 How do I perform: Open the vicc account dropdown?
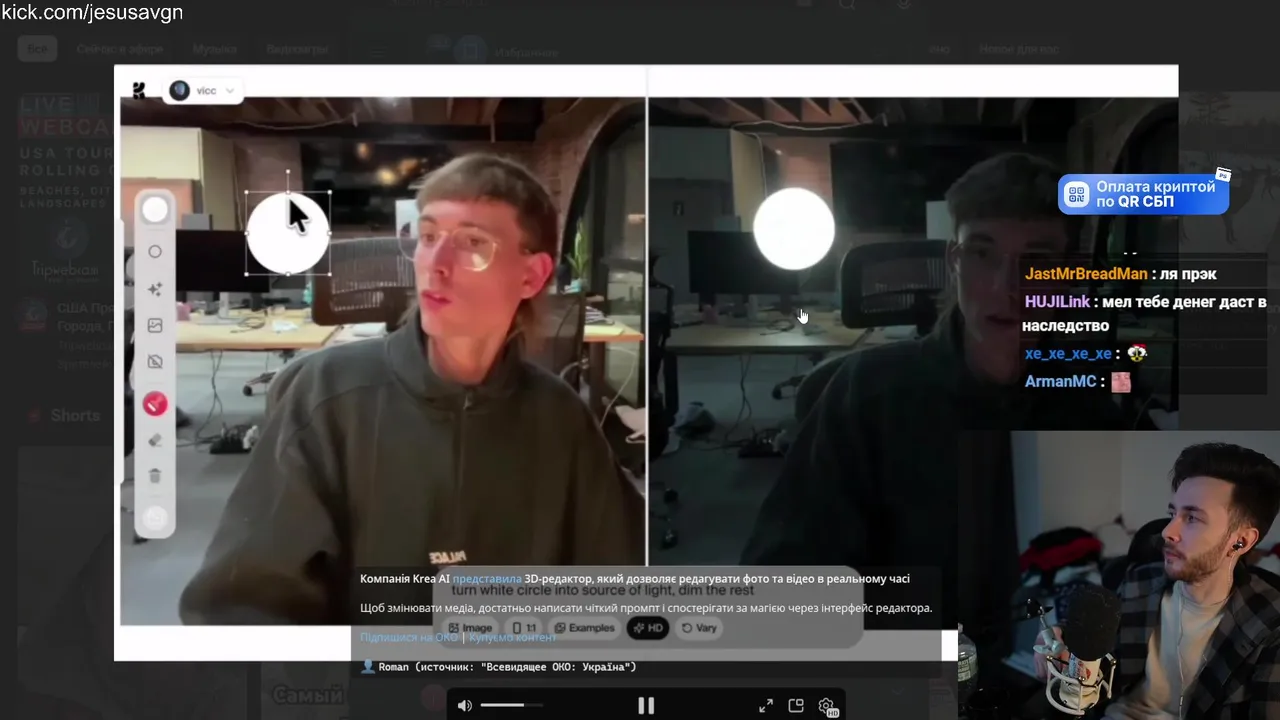coord(202,91)
